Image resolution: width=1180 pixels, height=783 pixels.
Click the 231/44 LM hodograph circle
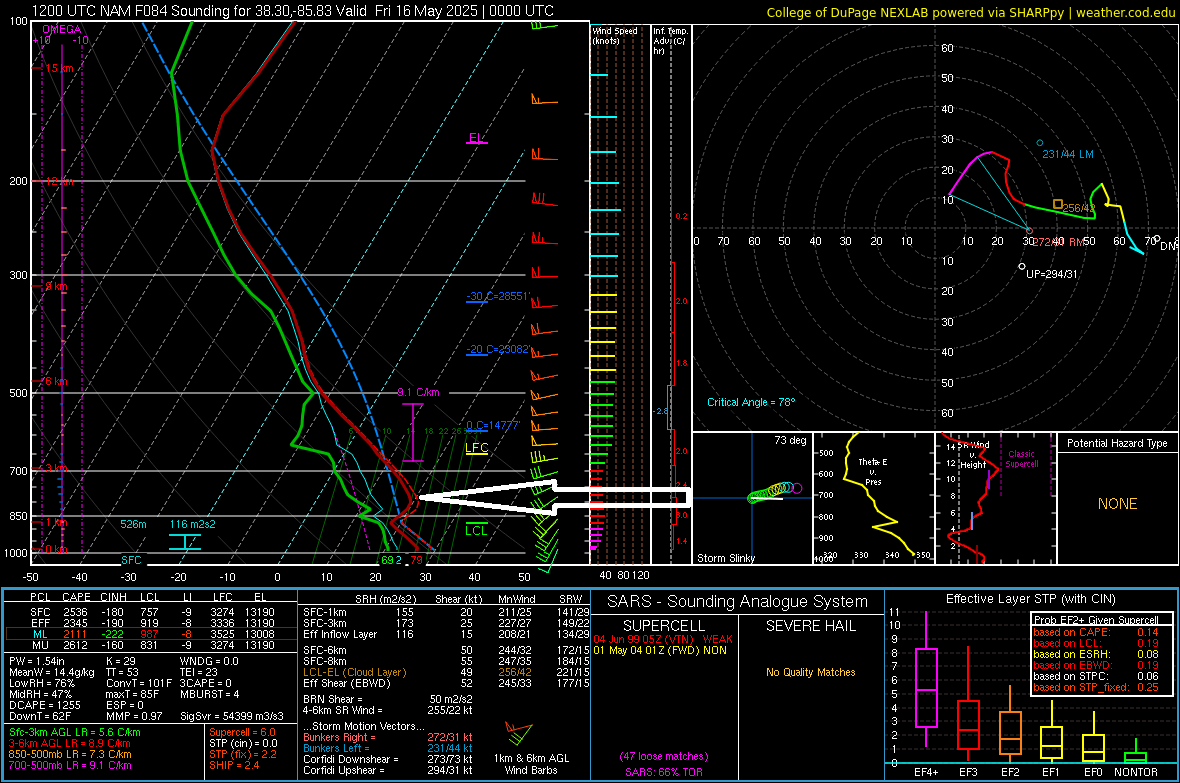pos(1040,143)
